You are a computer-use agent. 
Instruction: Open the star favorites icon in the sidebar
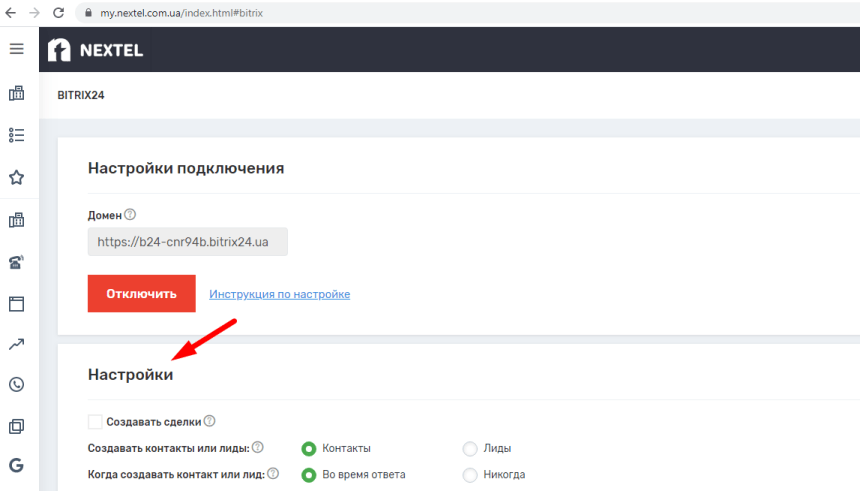coord(16,178)
